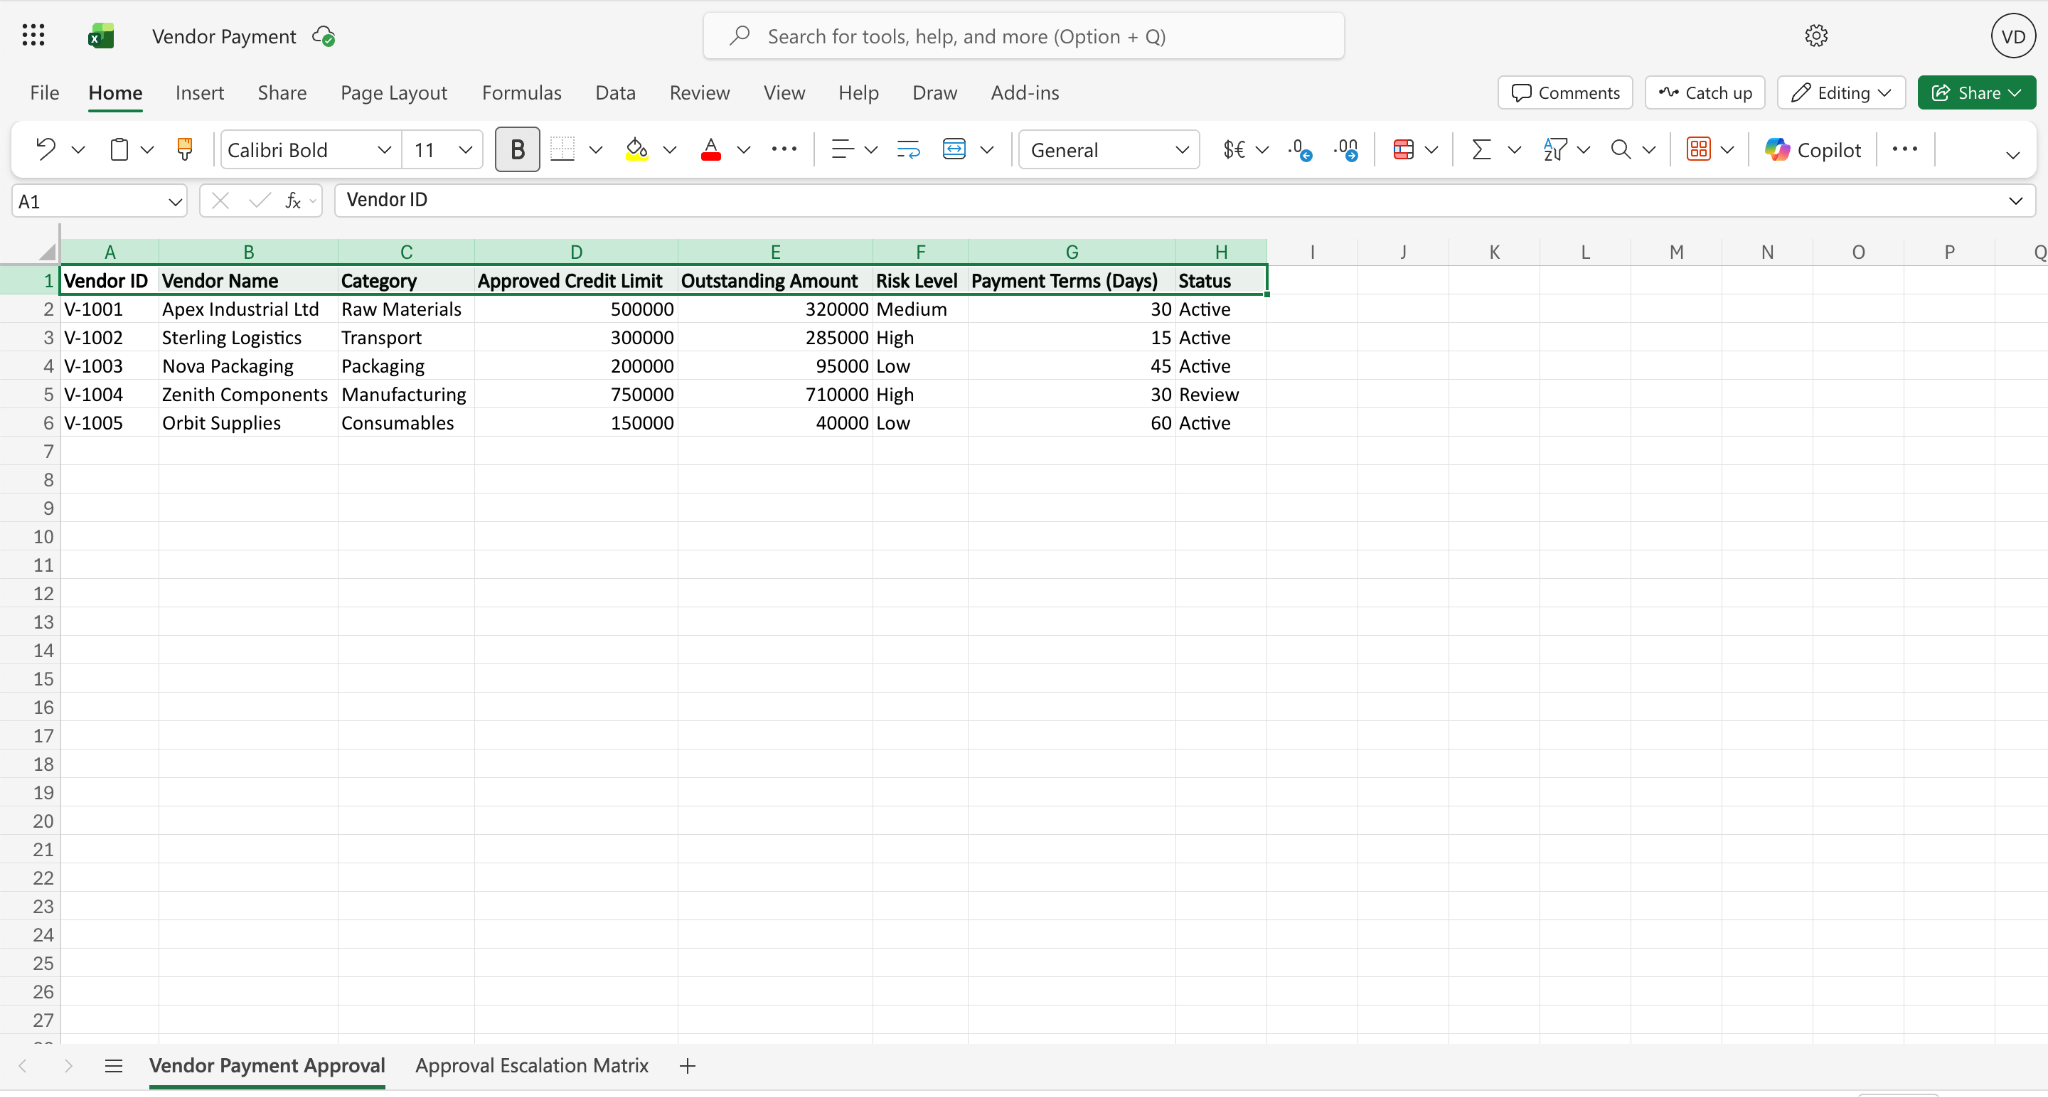Select the Format Painter icon

coord(184,149)
